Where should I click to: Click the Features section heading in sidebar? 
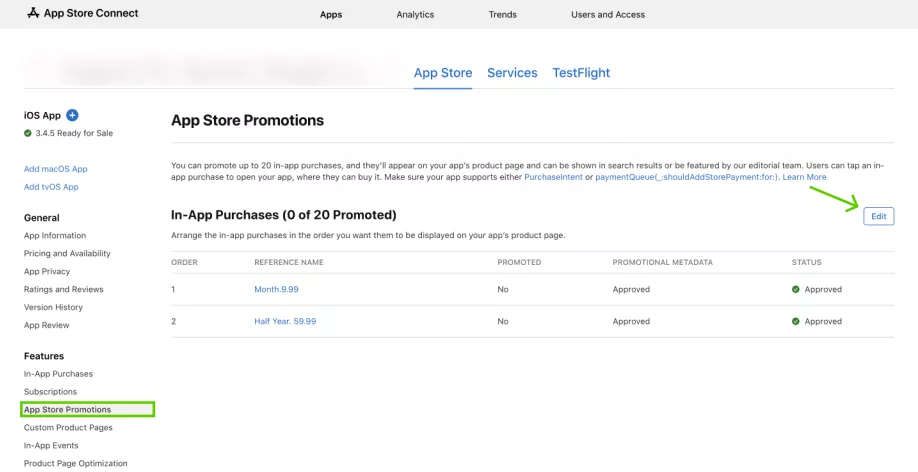pyautogui.click(x=44, y=356)
